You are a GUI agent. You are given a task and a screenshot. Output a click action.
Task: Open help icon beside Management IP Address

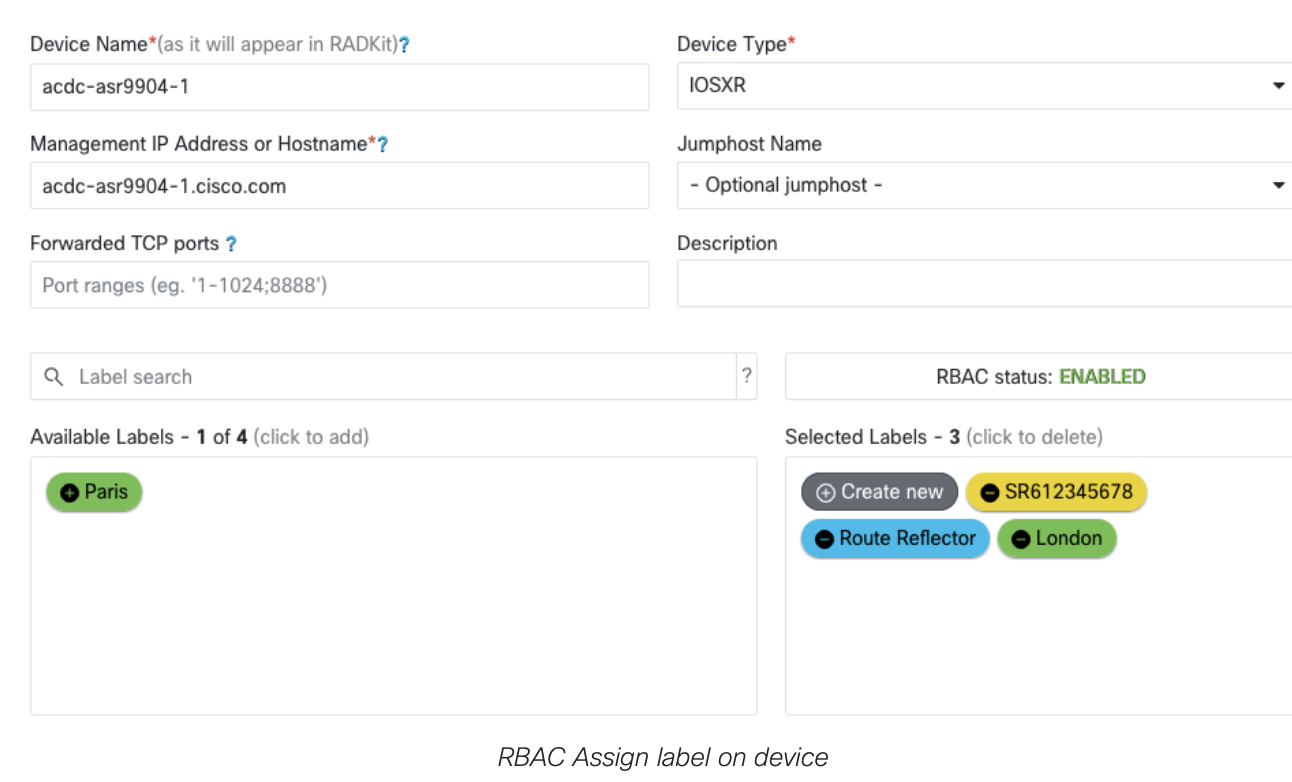pos(382,145)
